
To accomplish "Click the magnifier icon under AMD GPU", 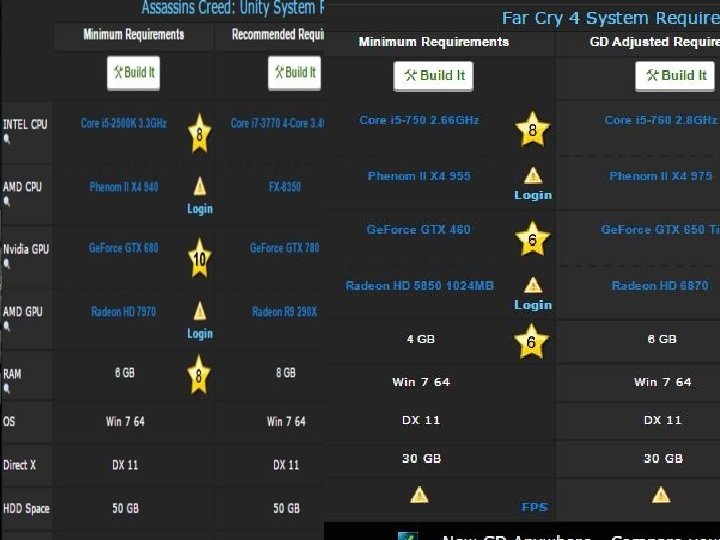I will click(6, 326).
